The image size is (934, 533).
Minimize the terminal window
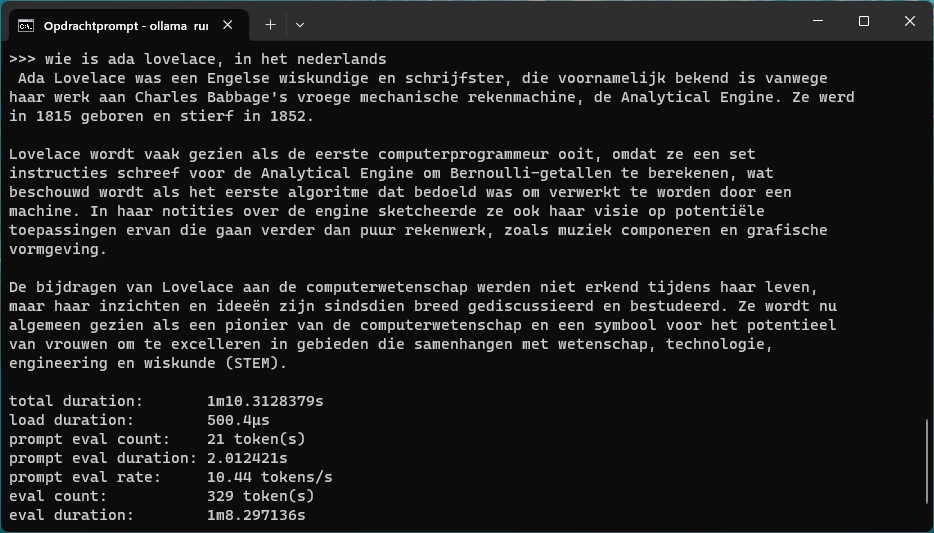point(817,21)
